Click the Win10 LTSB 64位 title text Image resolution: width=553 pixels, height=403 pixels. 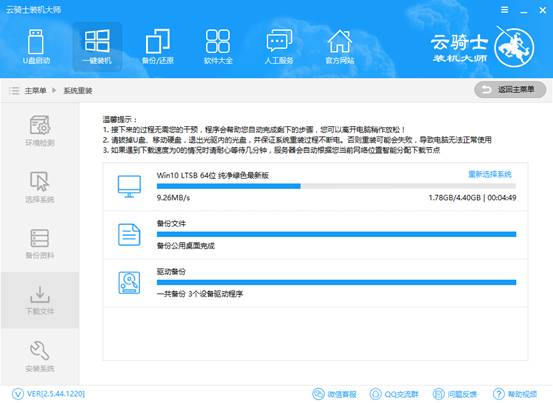click(213, 175)
